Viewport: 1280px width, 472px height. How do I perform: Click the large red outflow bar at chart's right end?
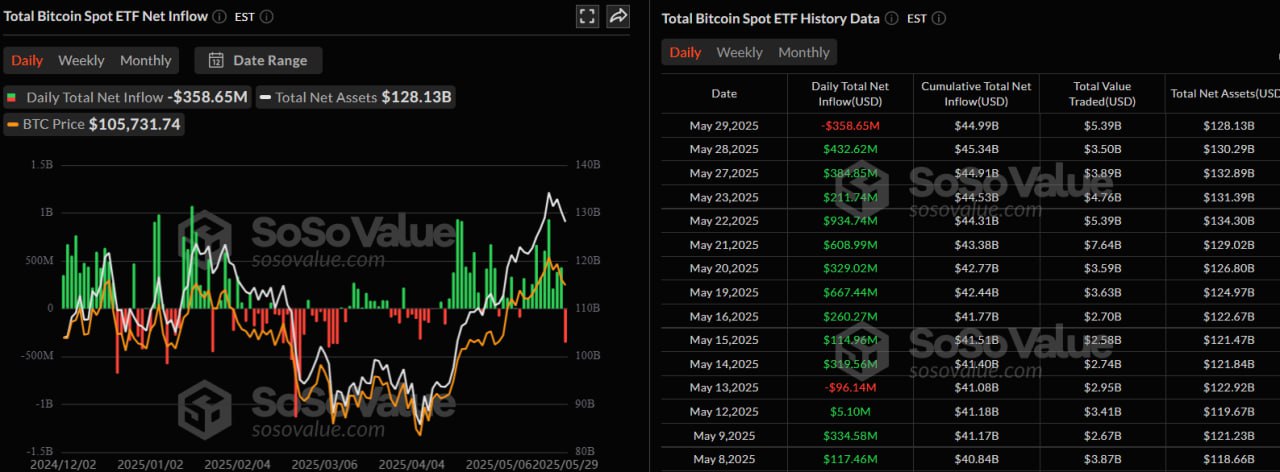(565, 325)
